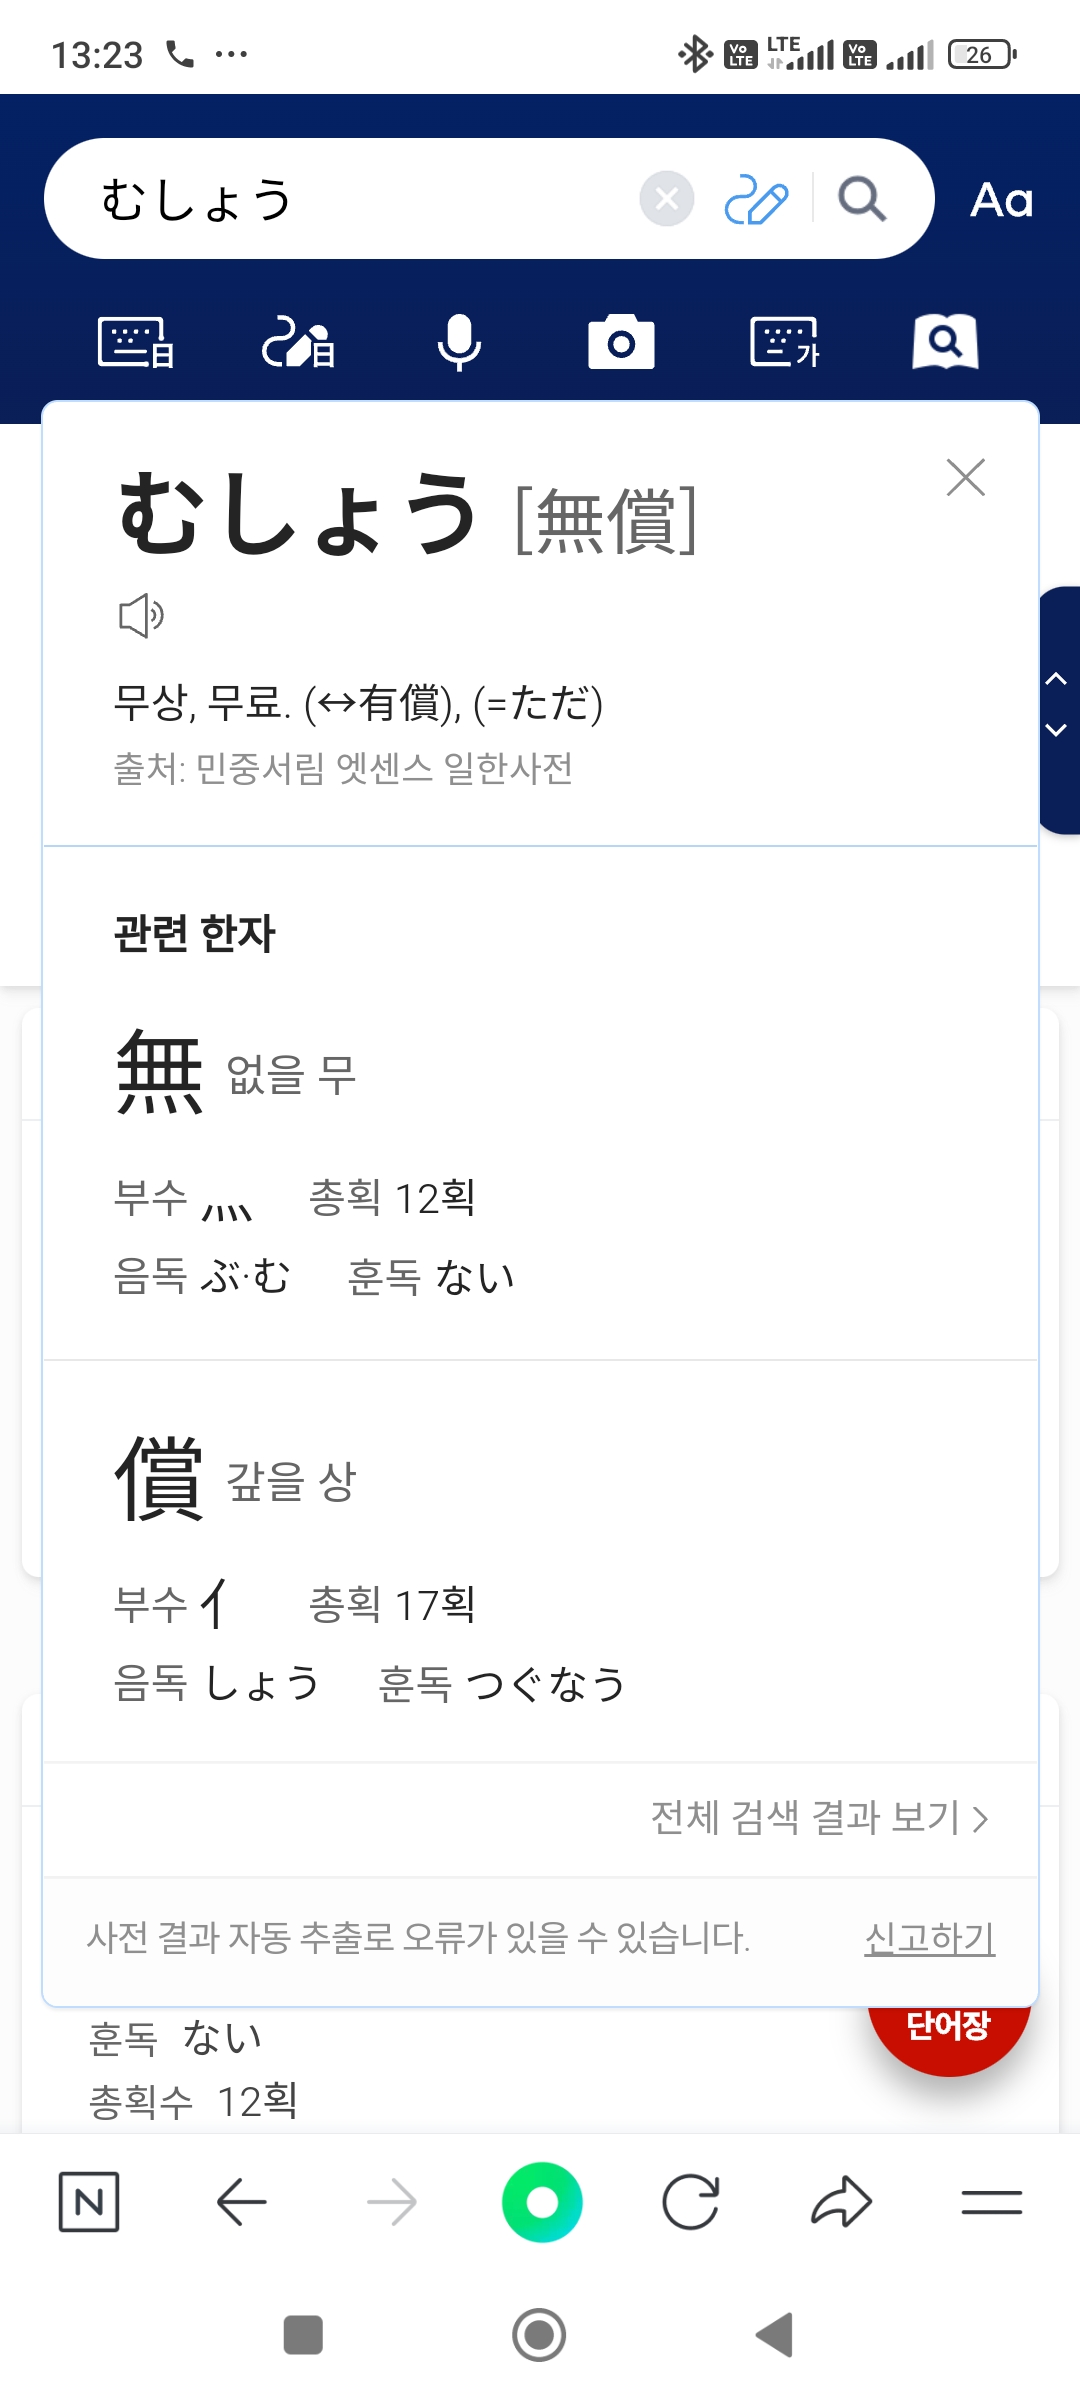1080x2400 pixels.
Task: Close the むしょう definition popup
Action: 965,478
